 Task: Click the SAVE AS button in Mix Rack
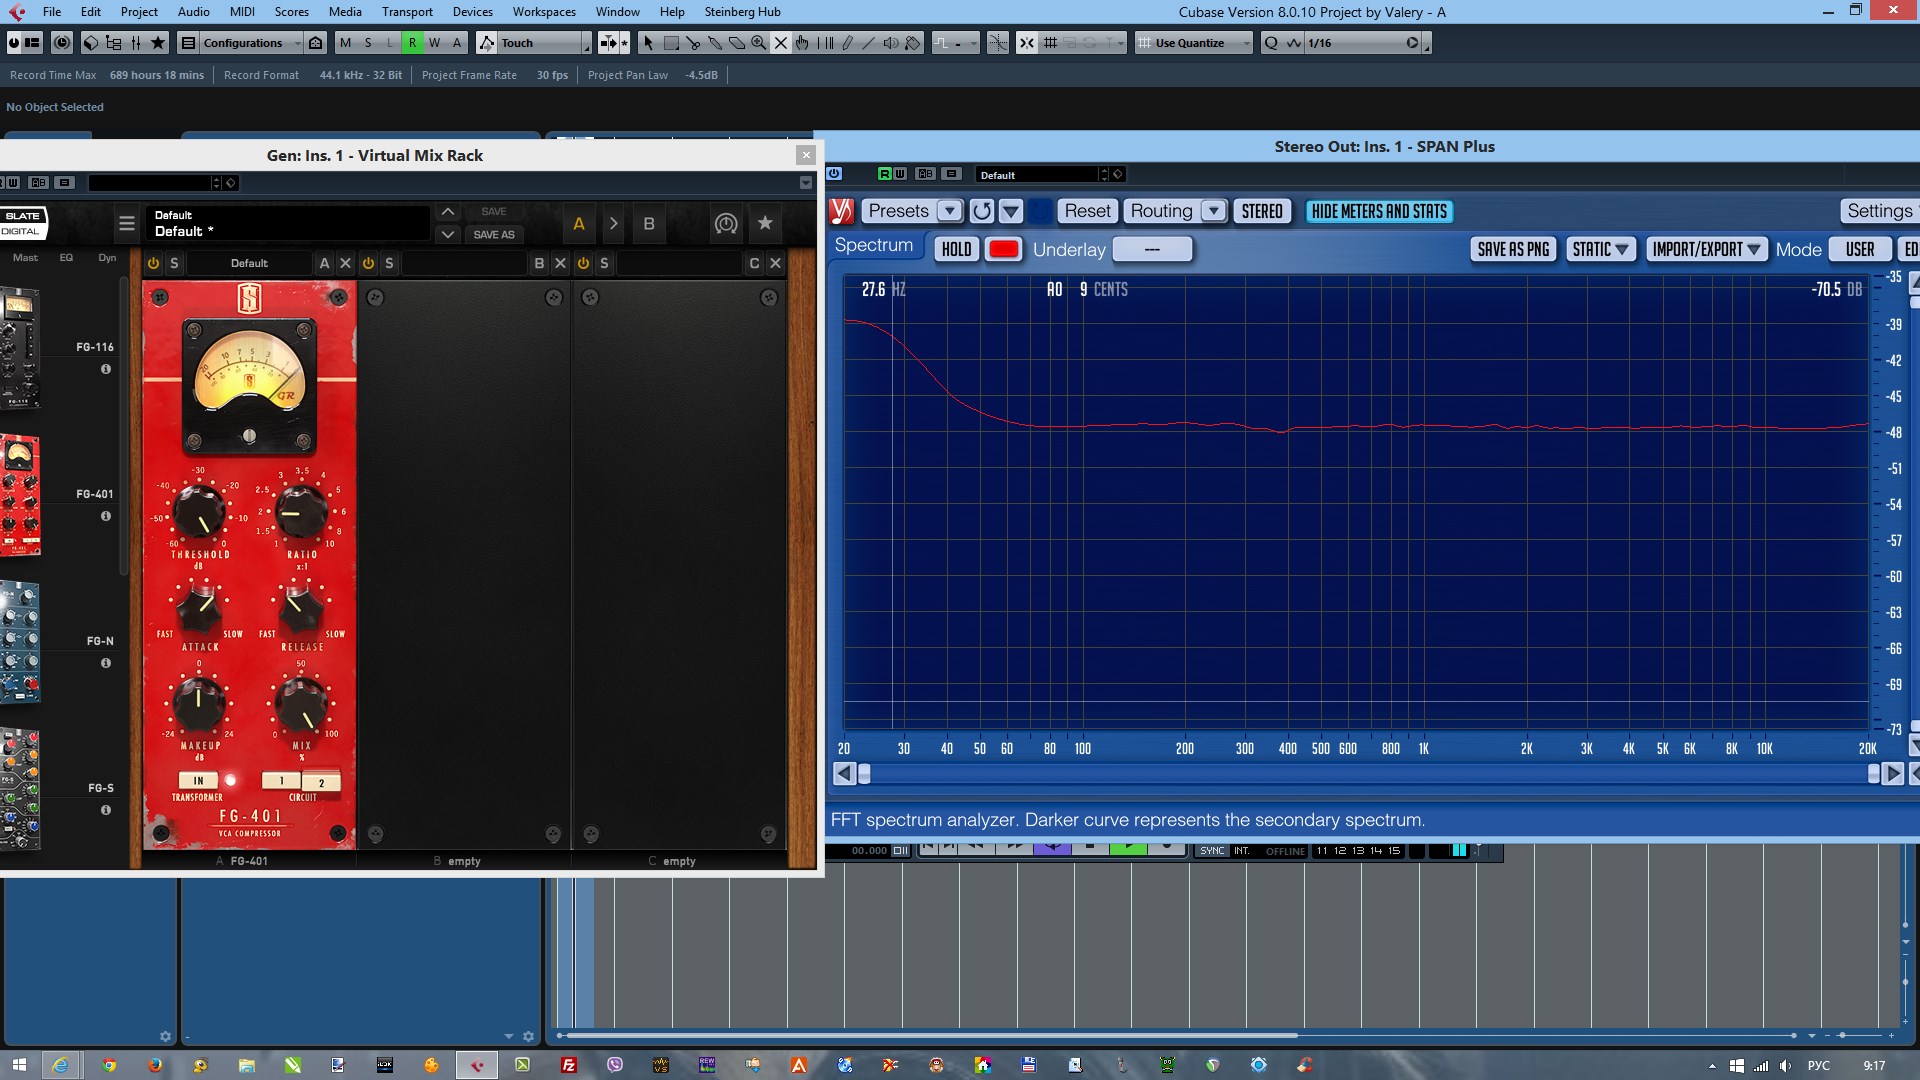[x=494, y=235]
